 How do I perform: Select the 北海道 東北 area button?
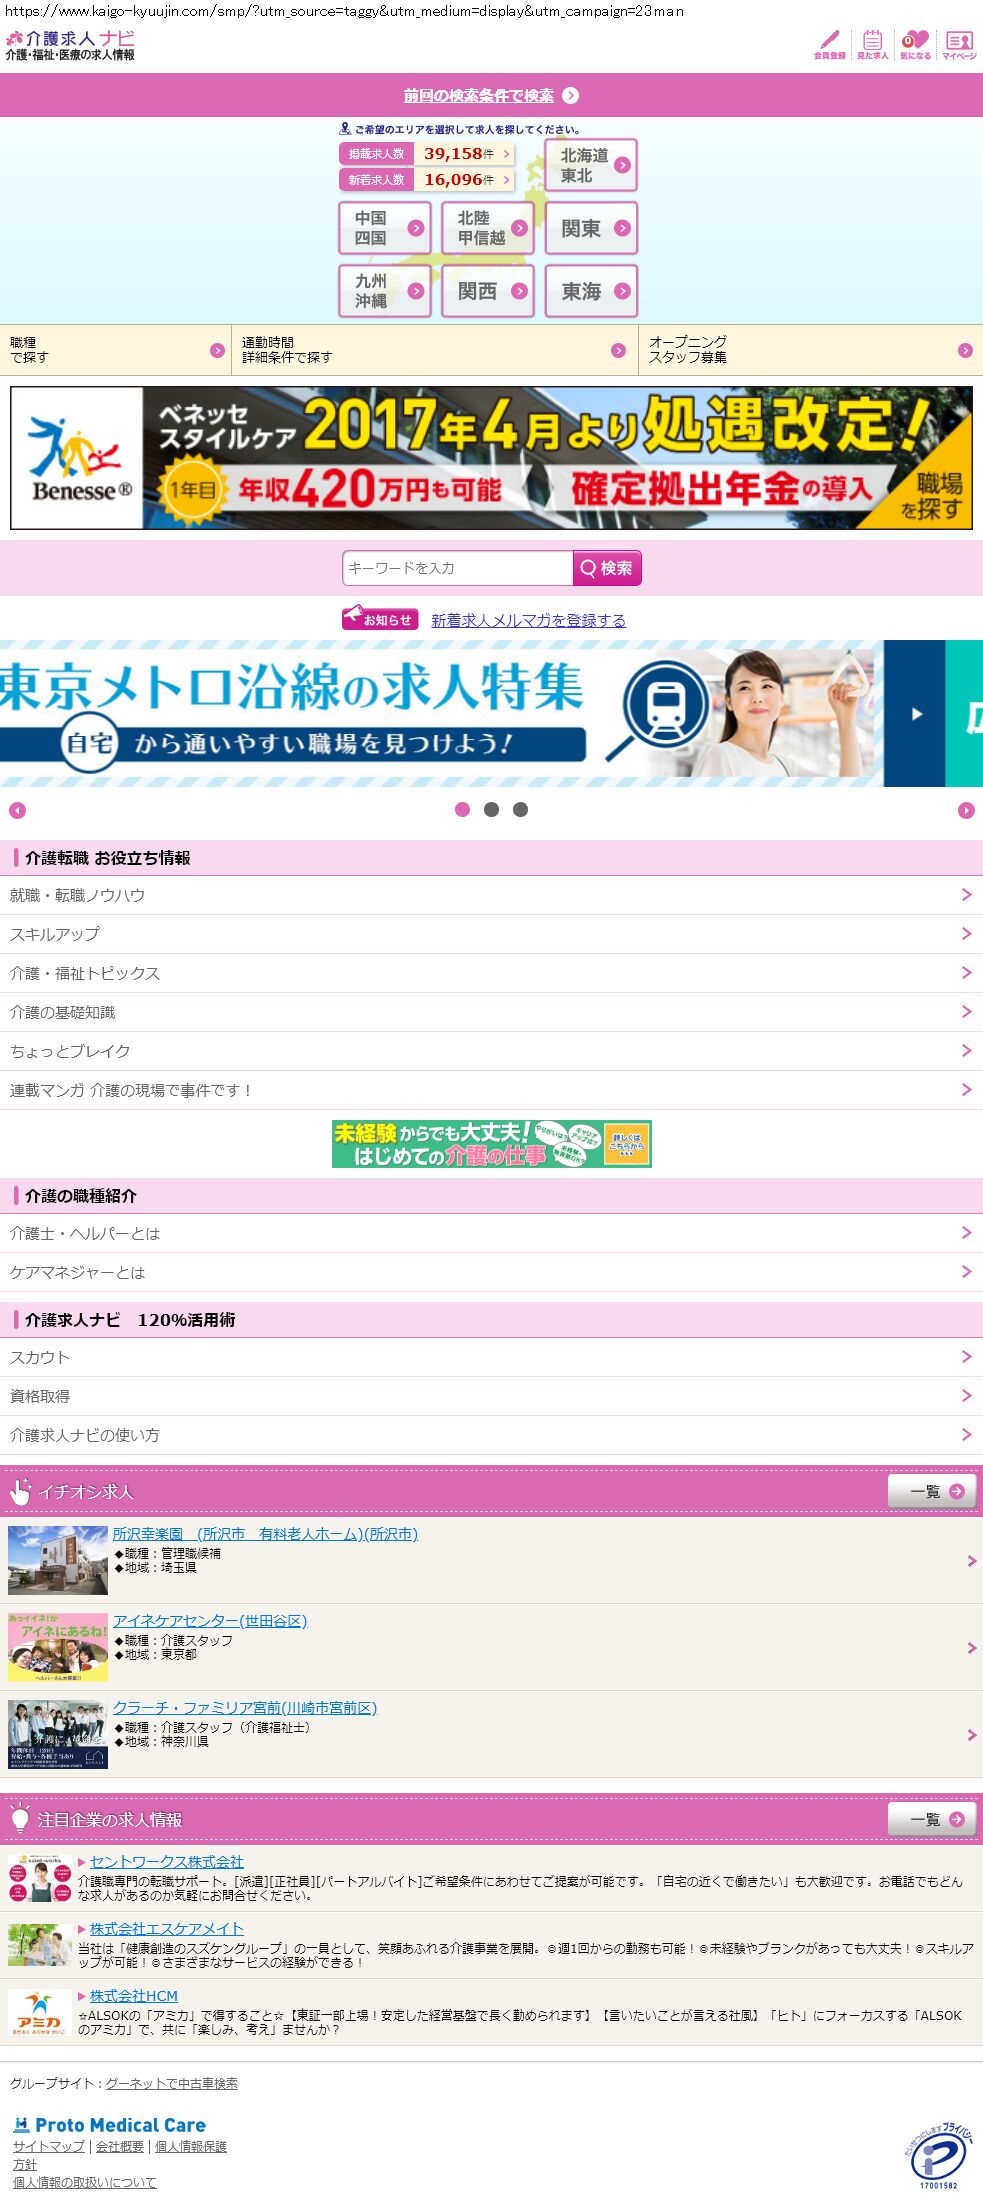pyautogui.click(x=591, y=165)
